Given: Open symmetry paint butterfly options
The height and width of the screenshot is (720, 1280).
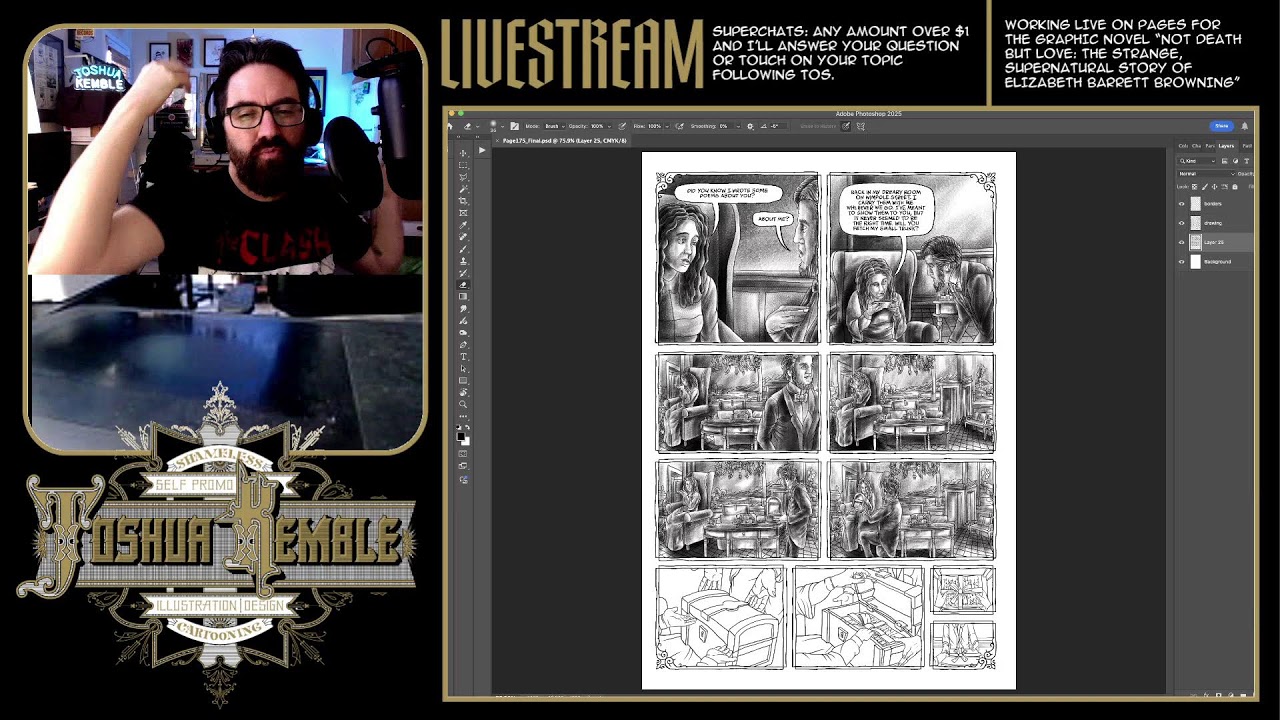Looking at the screenshot, I should tap(861, 126).
